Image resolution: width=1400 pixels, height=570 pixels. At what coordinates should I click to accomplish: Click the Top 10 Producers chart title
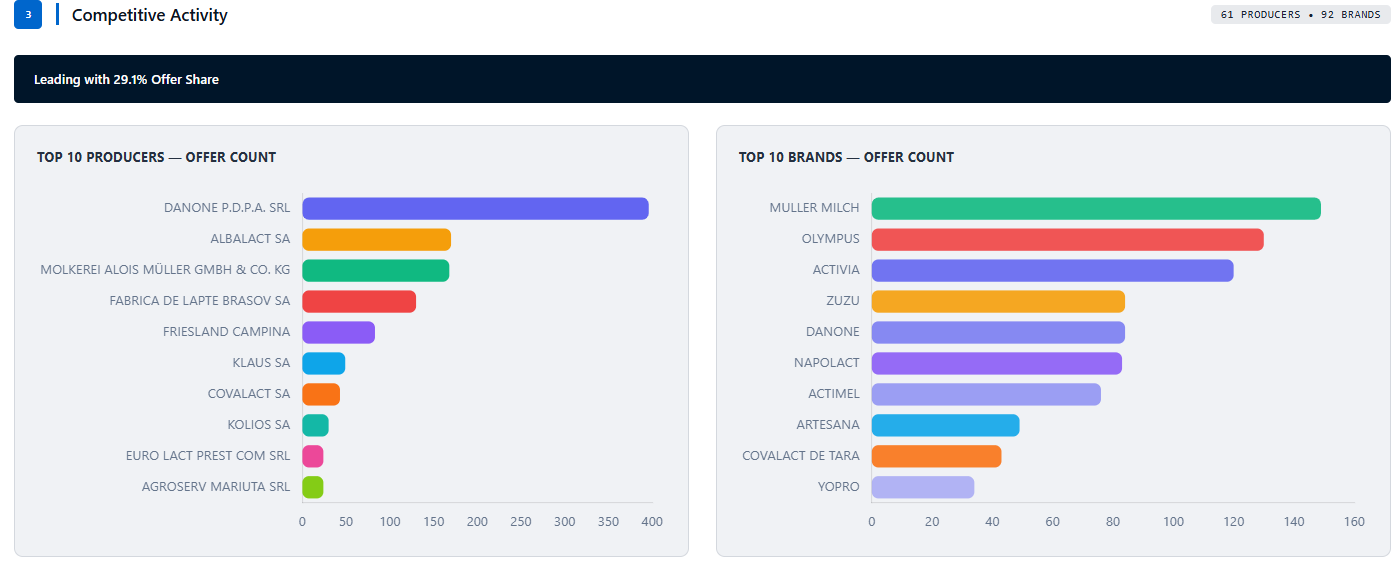click(x=157, y=157)
